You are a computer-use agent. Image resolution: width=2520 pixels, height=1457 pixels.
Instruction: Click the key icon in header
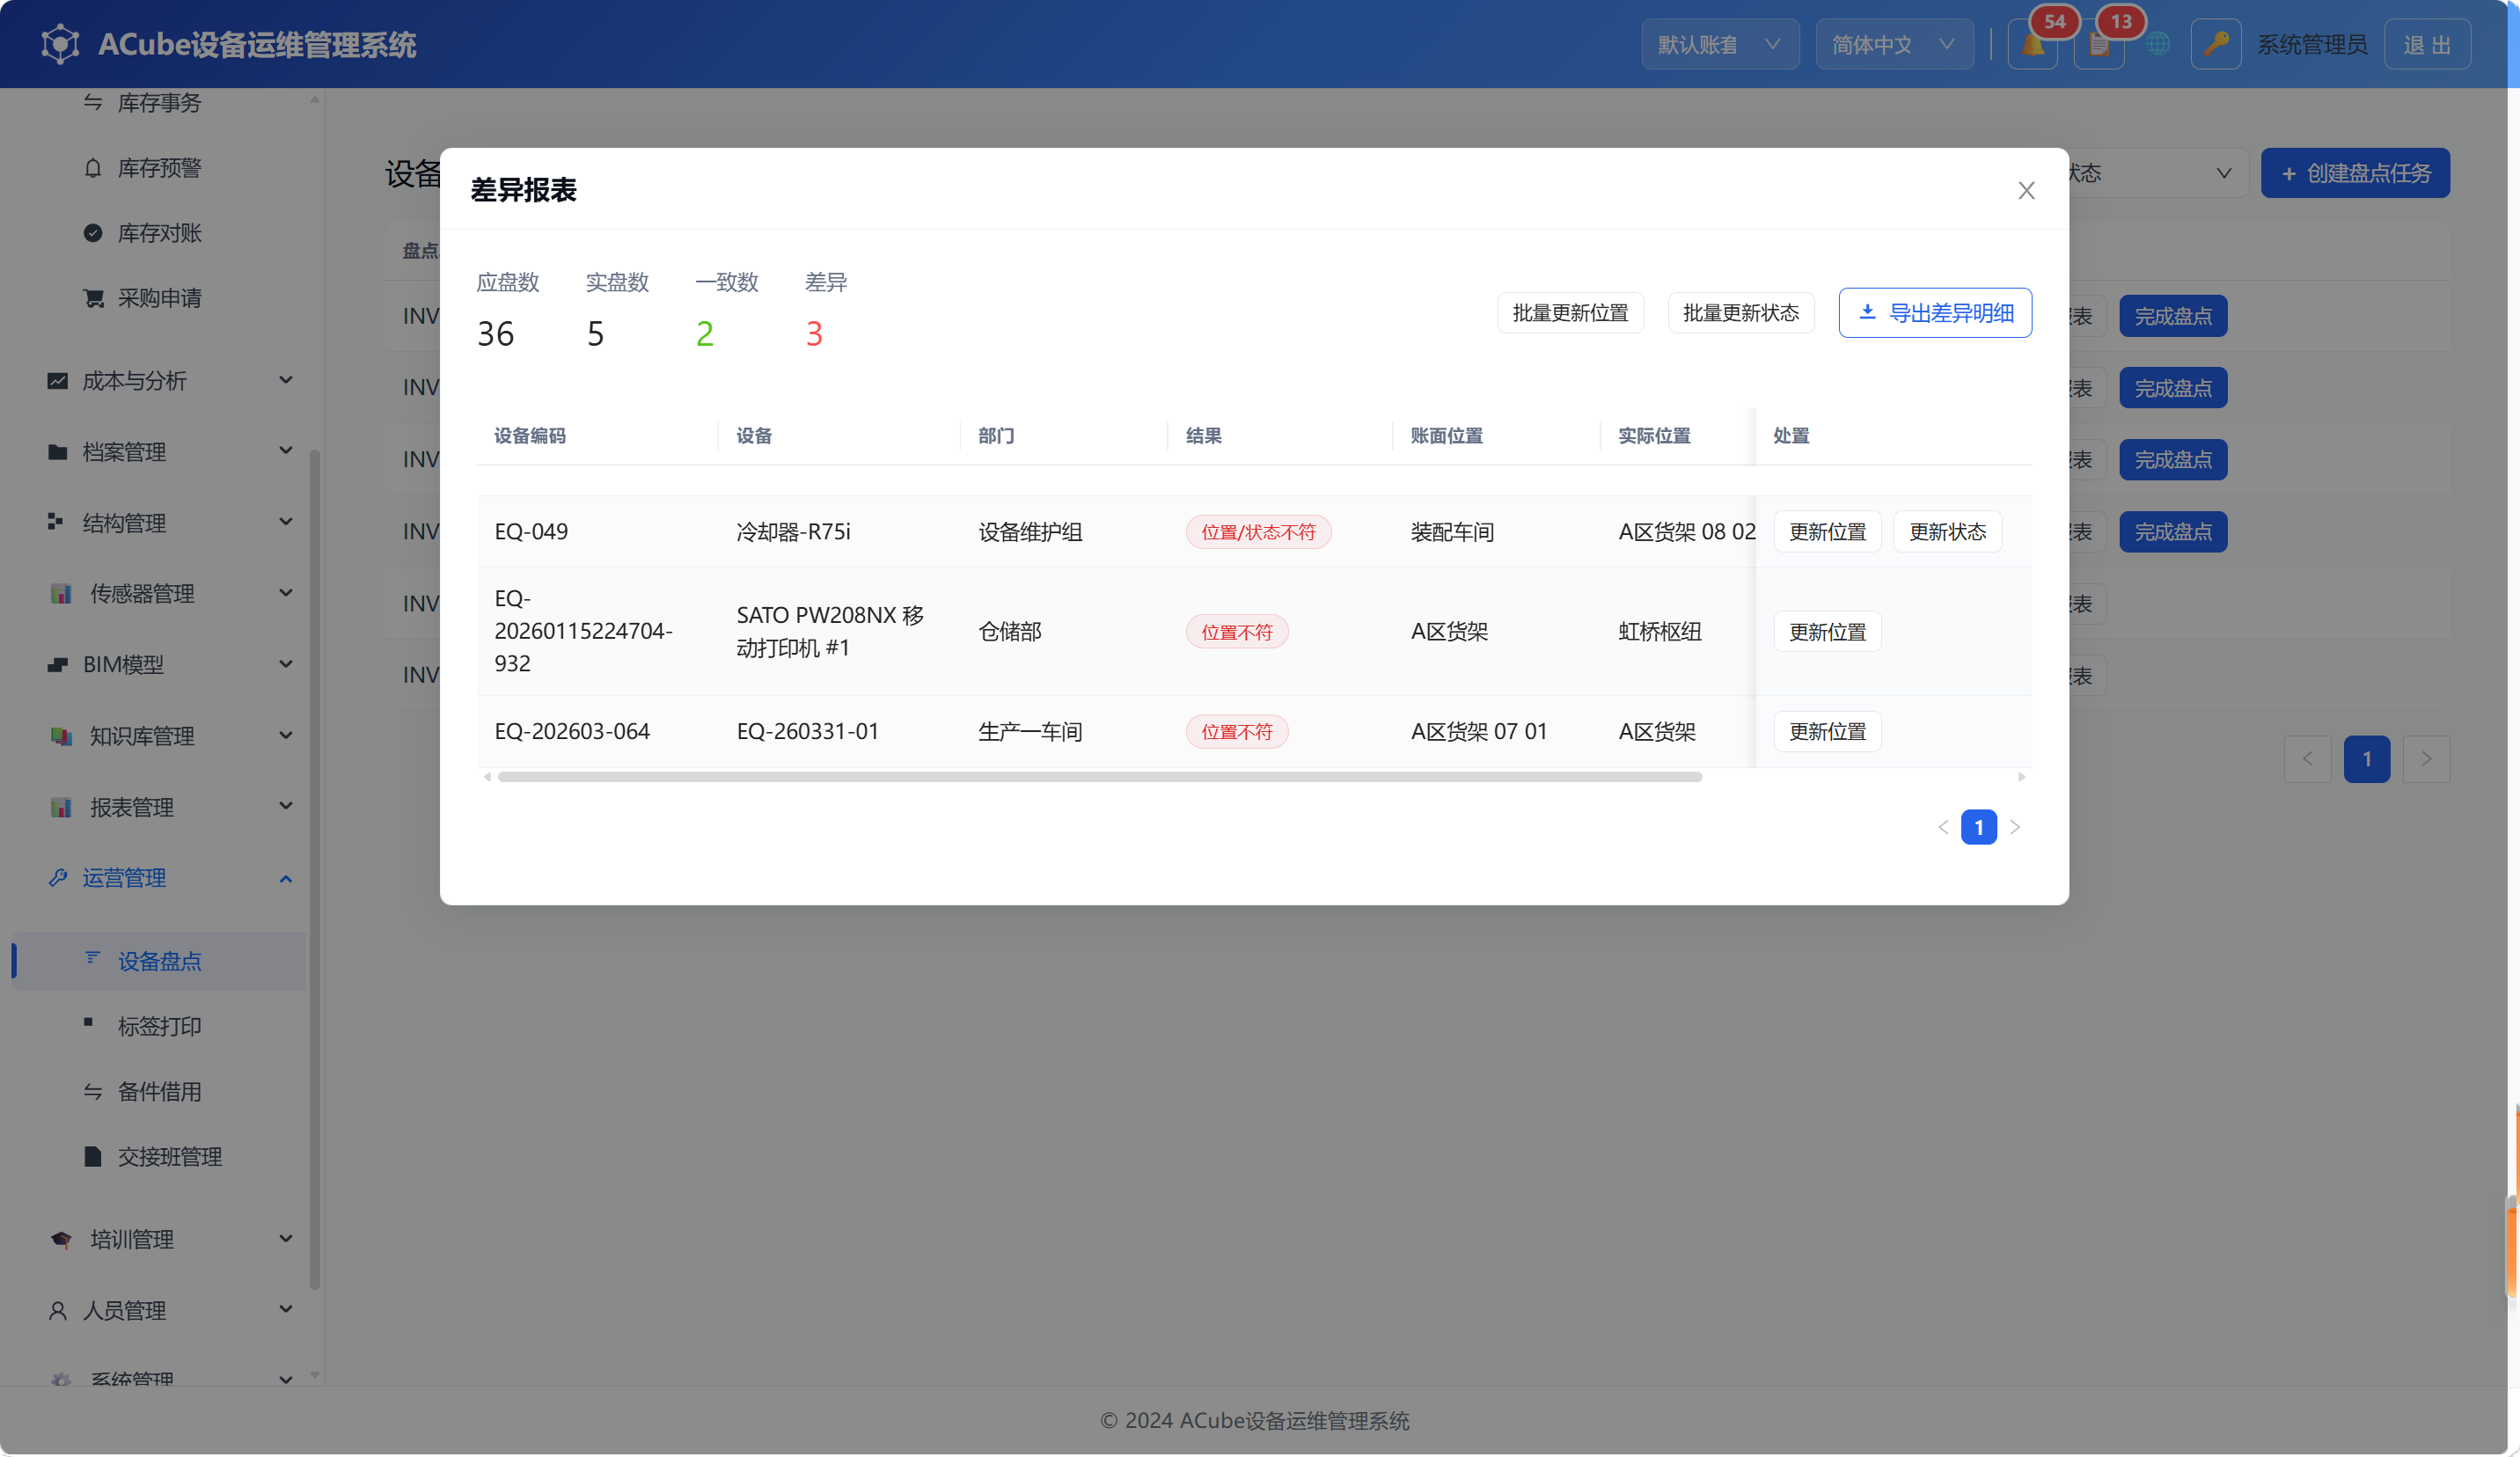point(2216,44)
